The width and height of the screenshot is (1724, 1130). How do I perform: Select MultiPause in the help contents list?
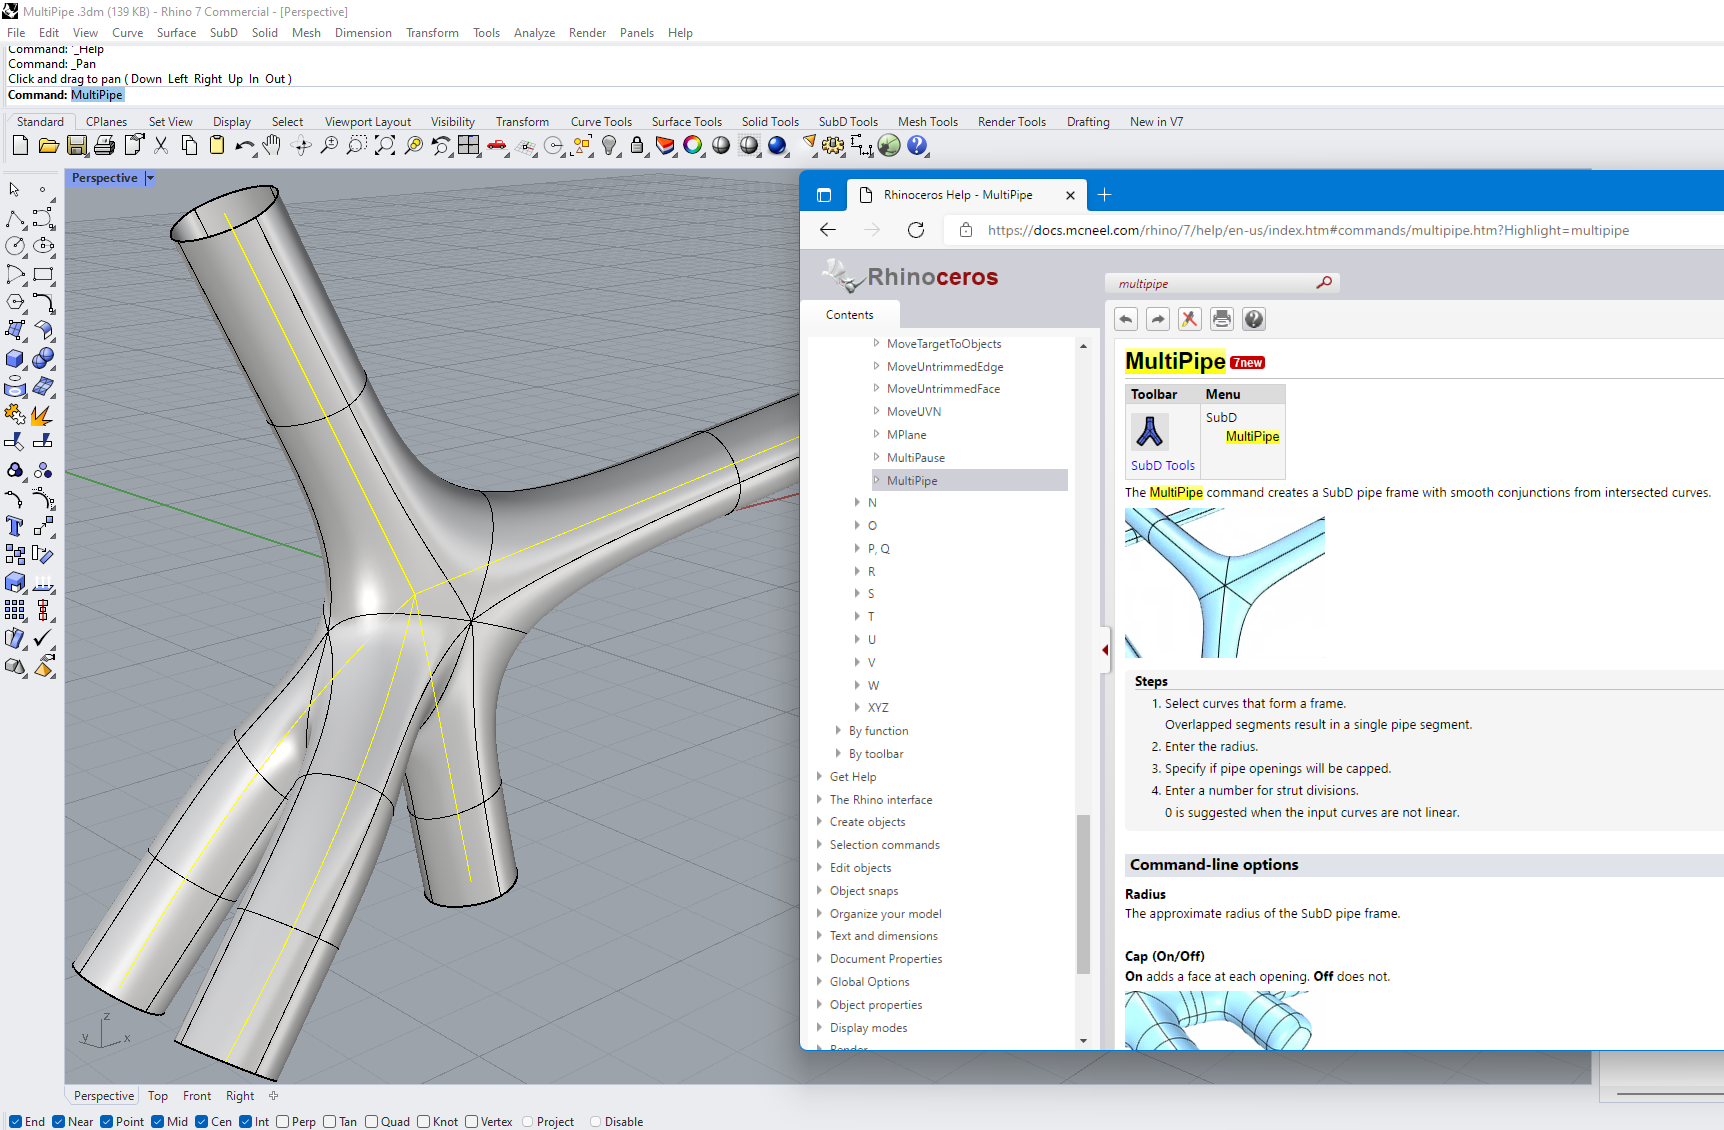[x=915, y=457]
